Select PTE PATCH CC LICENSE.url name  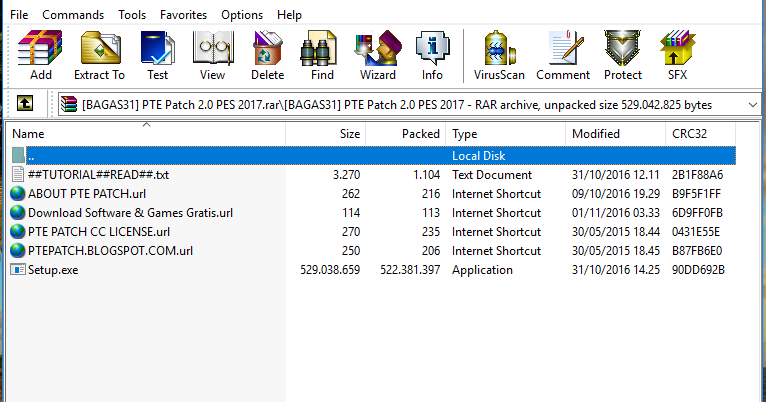[99, 232]
